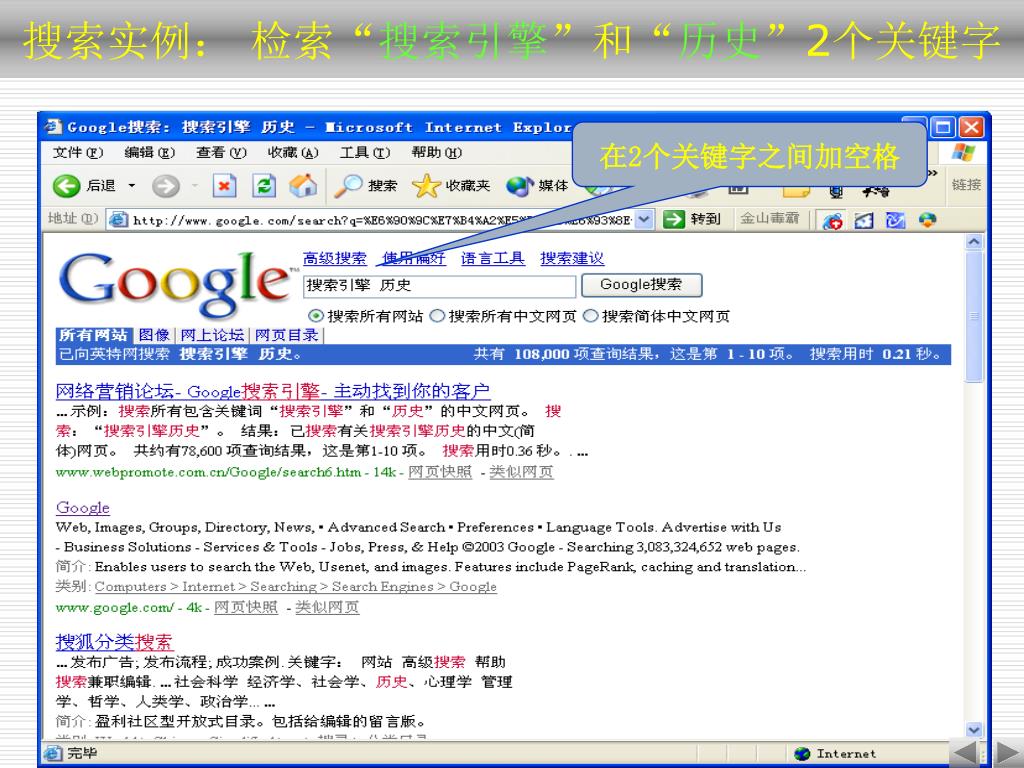Open the 网络营销论坛 search result title

(273, 391)
